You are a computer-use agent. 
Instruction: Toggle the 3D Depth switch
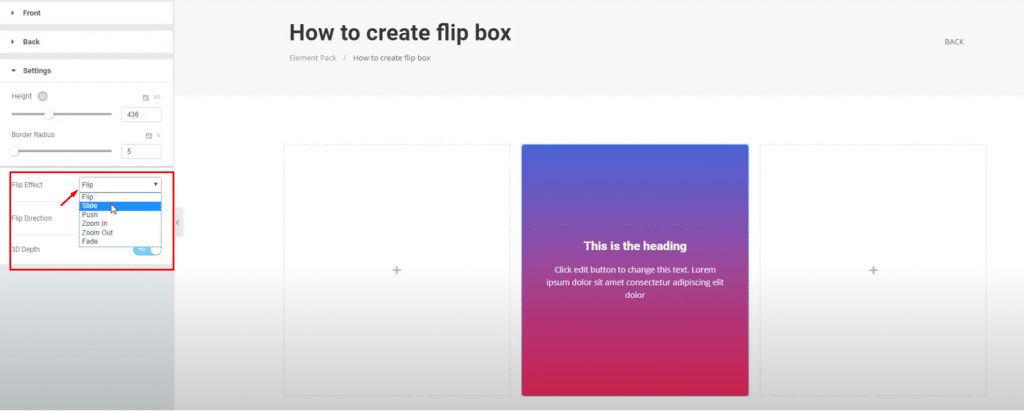(x=147, y=248)
